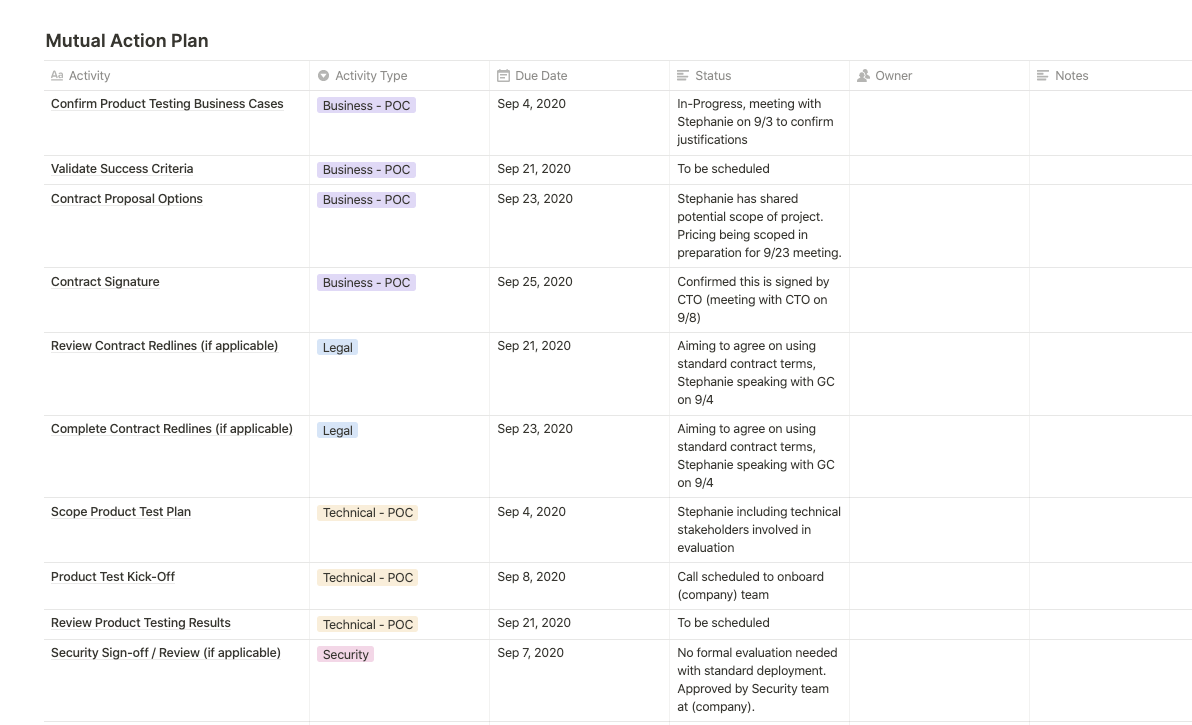
Task: Click the Activity column title icon
Action: coord(57,76)
